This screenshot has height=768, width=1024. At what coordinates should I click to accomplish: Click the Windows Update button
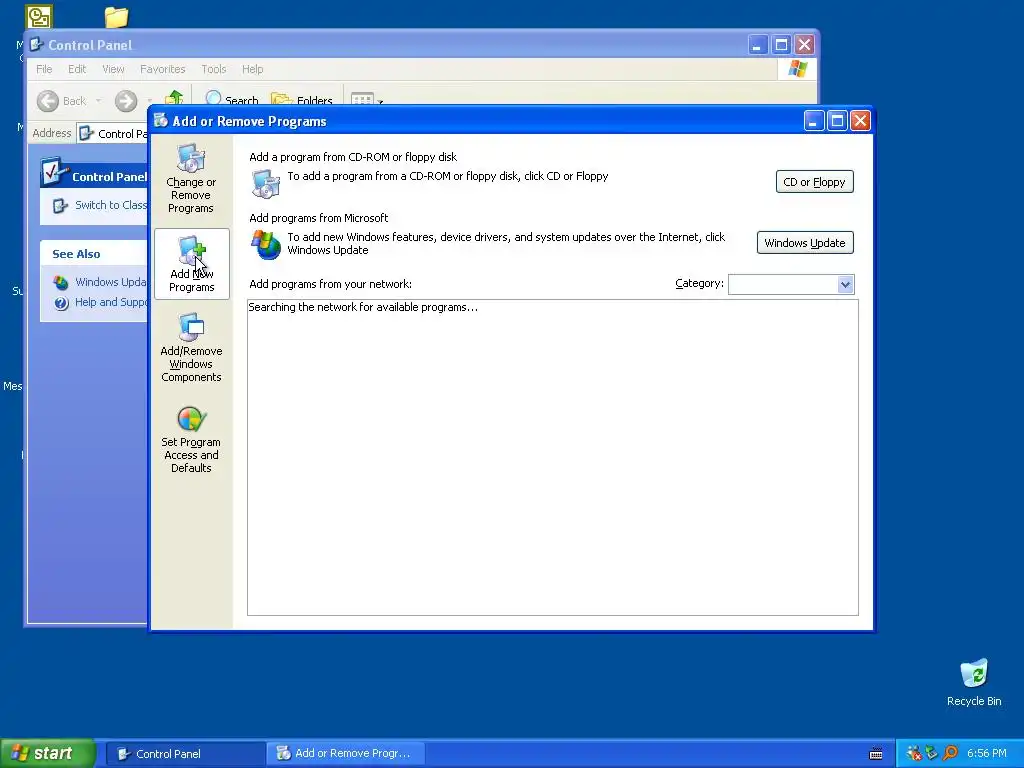pos(805,243)
